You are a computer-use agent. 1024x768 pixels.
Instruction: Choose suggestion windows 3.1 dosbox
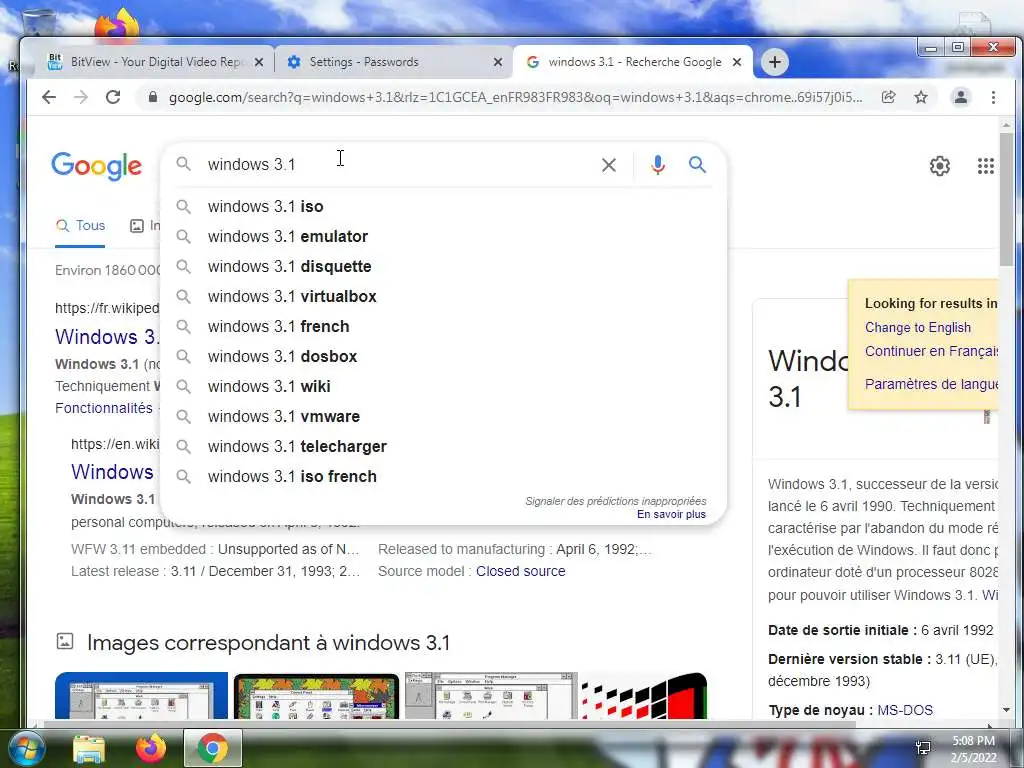[x=444, y=357]
